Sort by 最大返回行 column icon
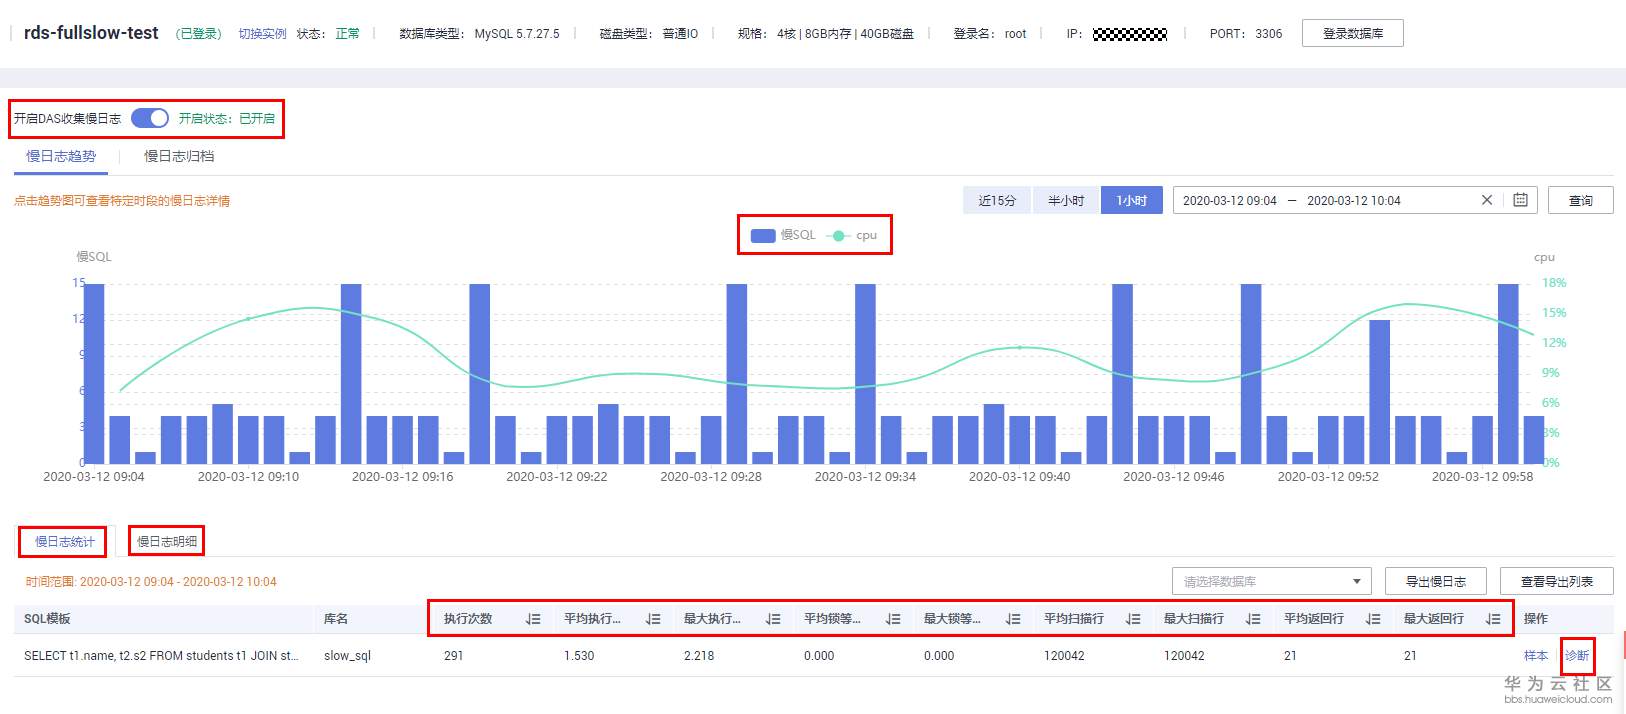The width and height of the screenshot is (1626, 714). click(1493, 619)
